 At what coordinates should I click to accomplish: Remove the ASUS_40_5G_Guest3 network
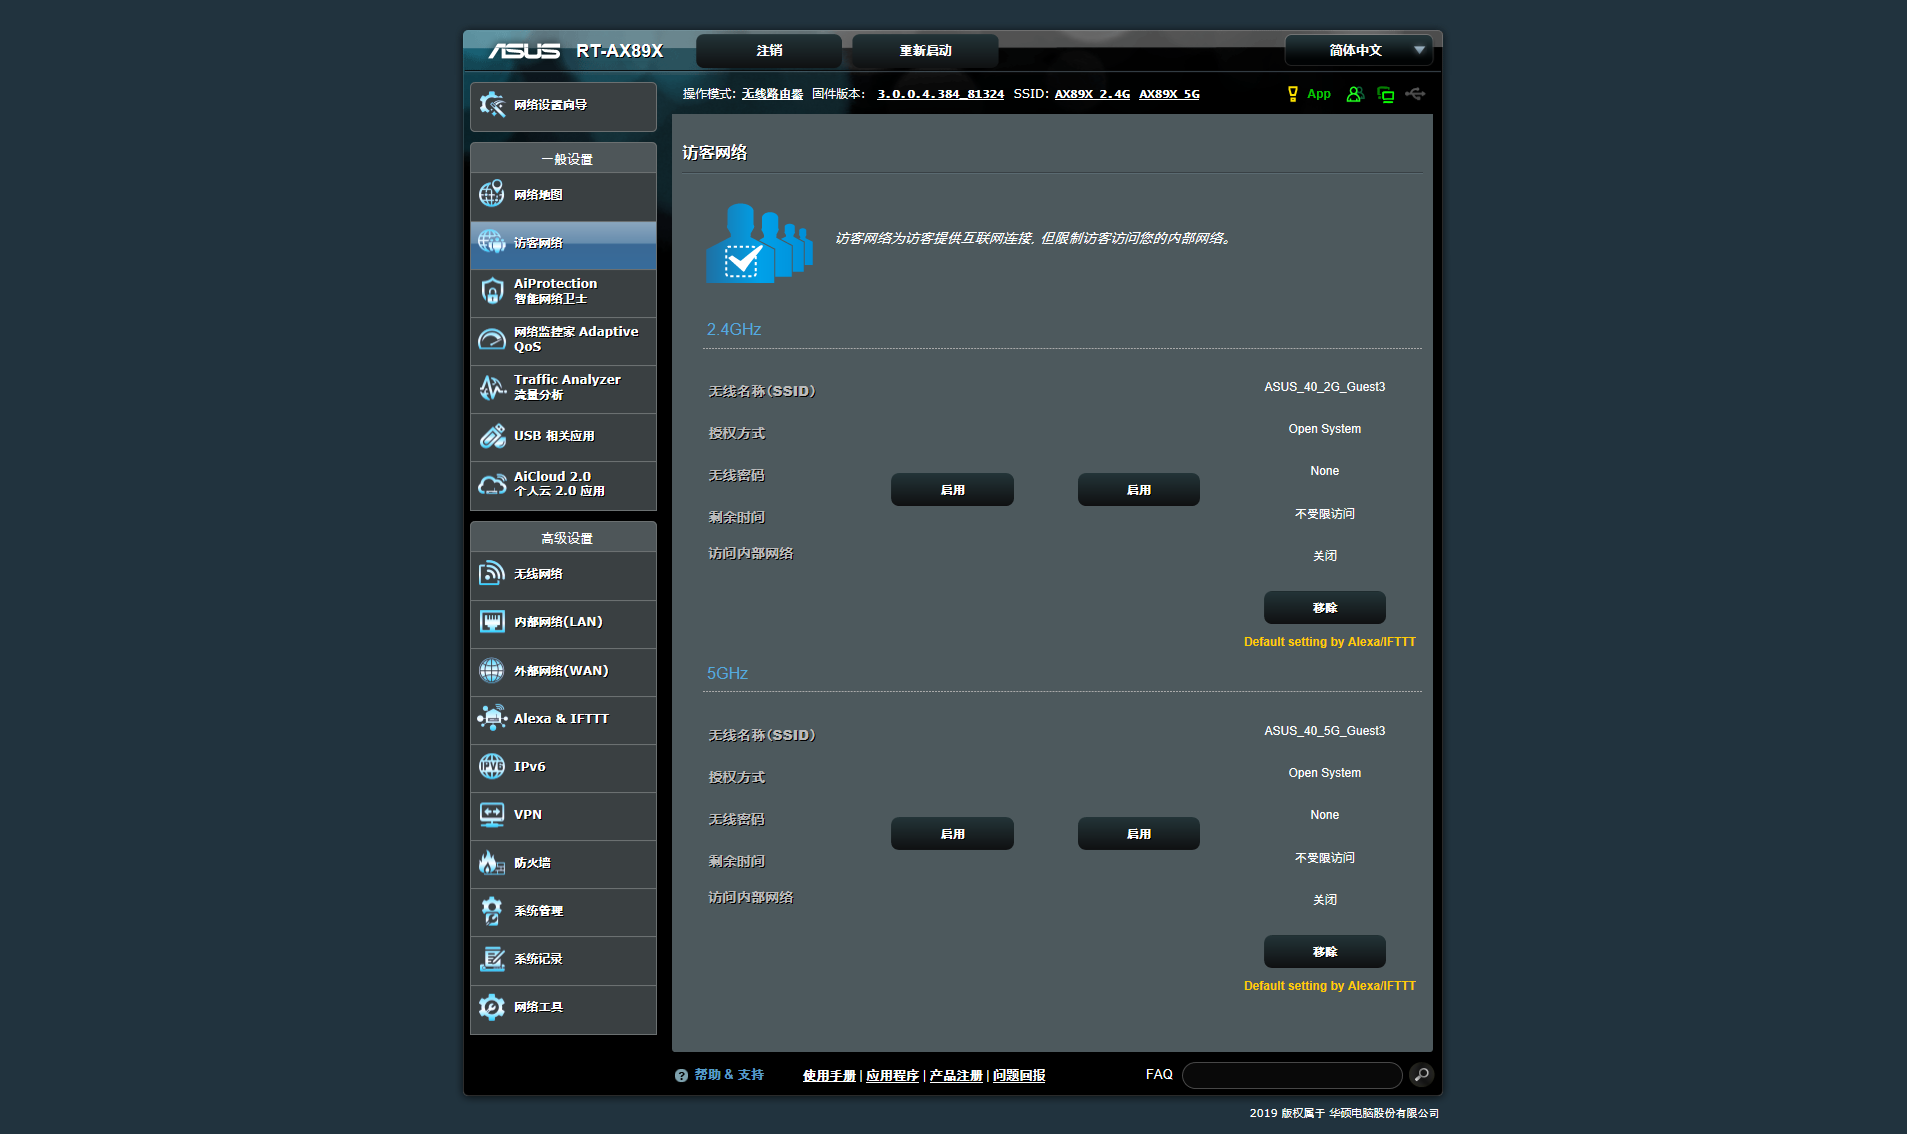click(x=1325, y=952)
